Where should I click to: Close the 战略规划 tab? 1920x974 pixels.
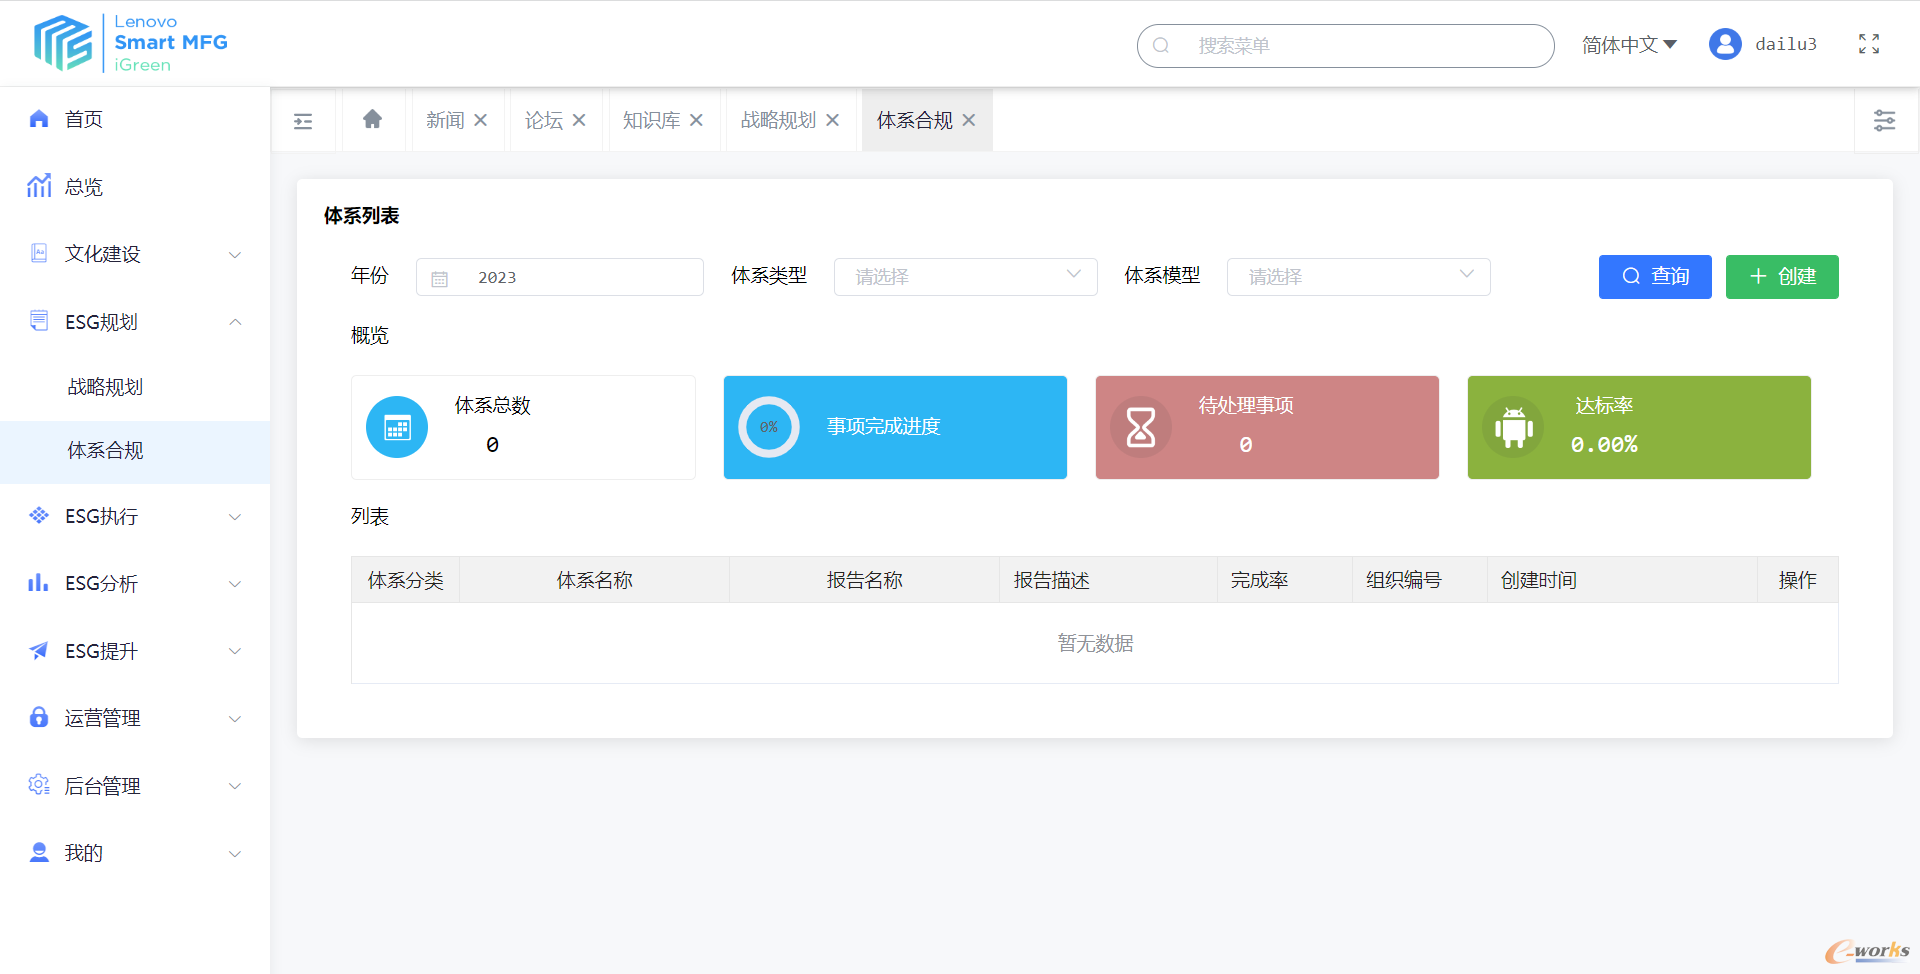tap(833, 120)
